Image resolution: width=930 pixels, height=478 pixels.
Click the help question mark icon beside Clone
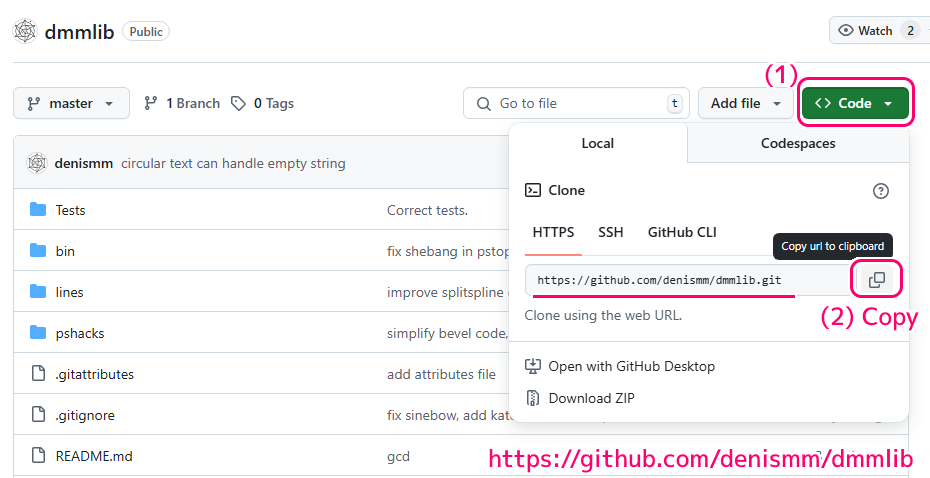click(x=881, y=191)
